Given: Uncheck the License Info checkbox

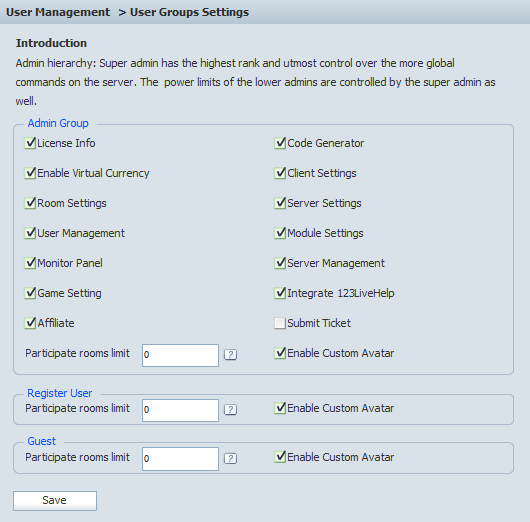Looking at the screenshot, I should 30,143.
